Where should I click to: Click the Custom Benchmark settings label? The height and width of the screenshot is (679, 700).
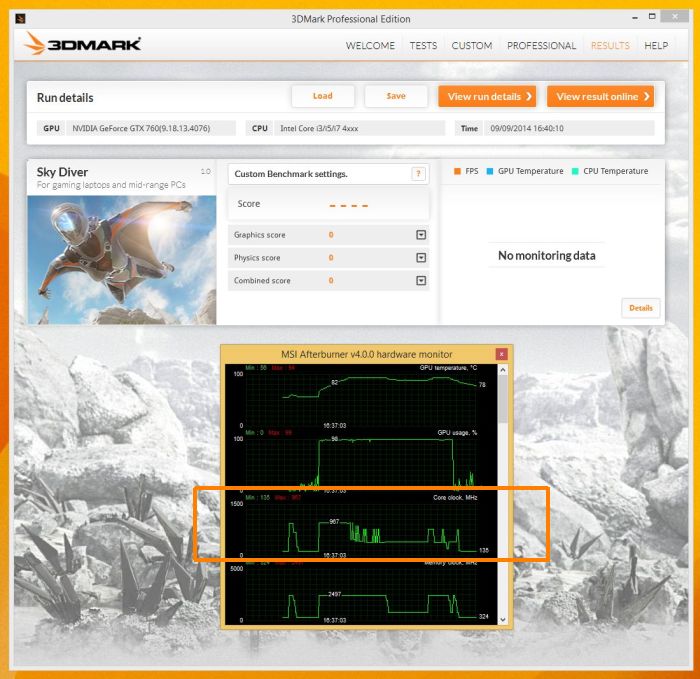[291, 174]
